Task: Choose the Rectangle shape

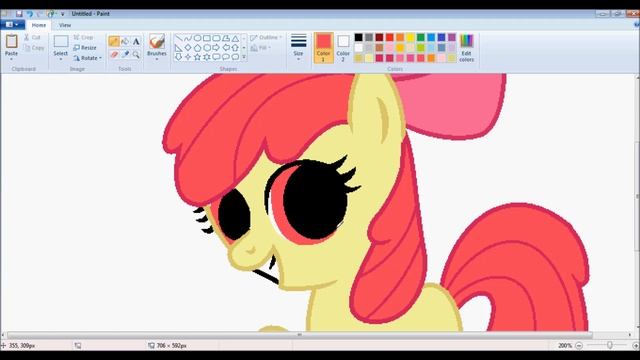Action: 207,38
